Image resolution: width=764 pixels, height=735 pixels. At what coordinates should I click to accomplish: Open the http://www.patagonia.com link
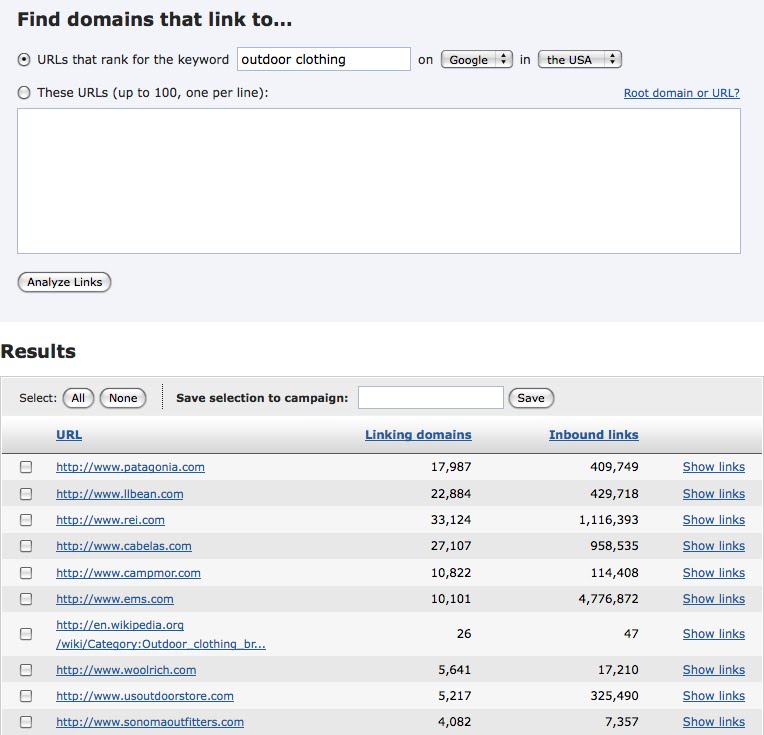point(130,467)
